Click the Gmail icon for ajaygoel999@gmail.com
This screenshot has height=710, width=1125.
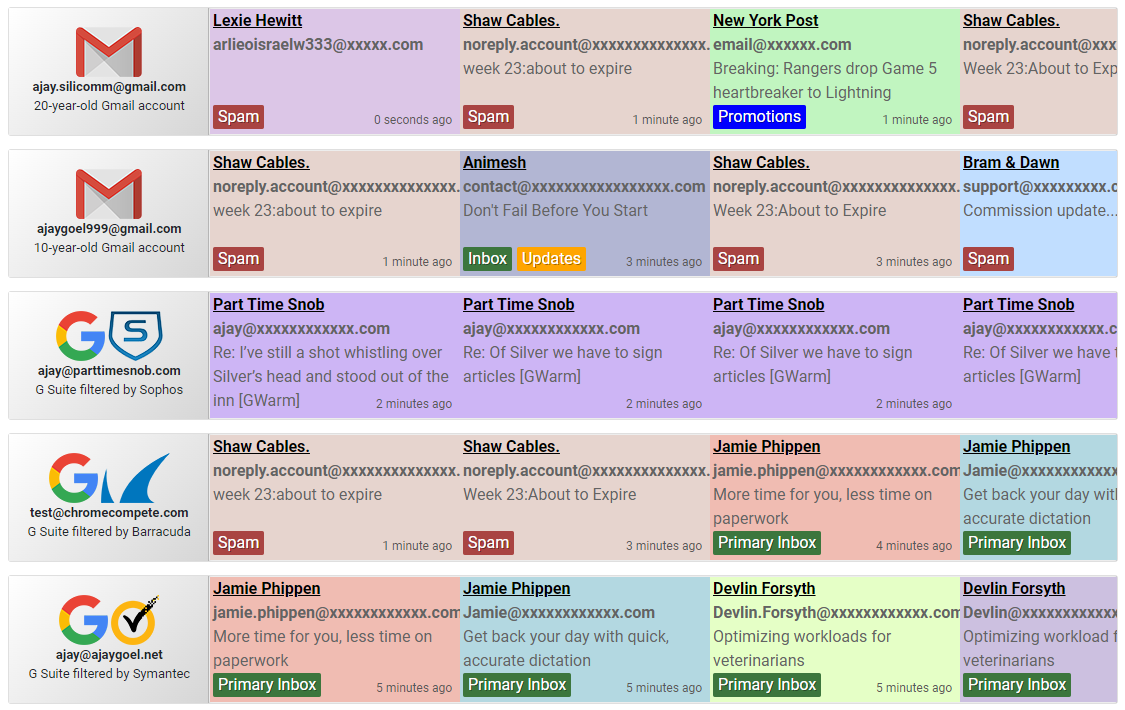click(109, 195)
